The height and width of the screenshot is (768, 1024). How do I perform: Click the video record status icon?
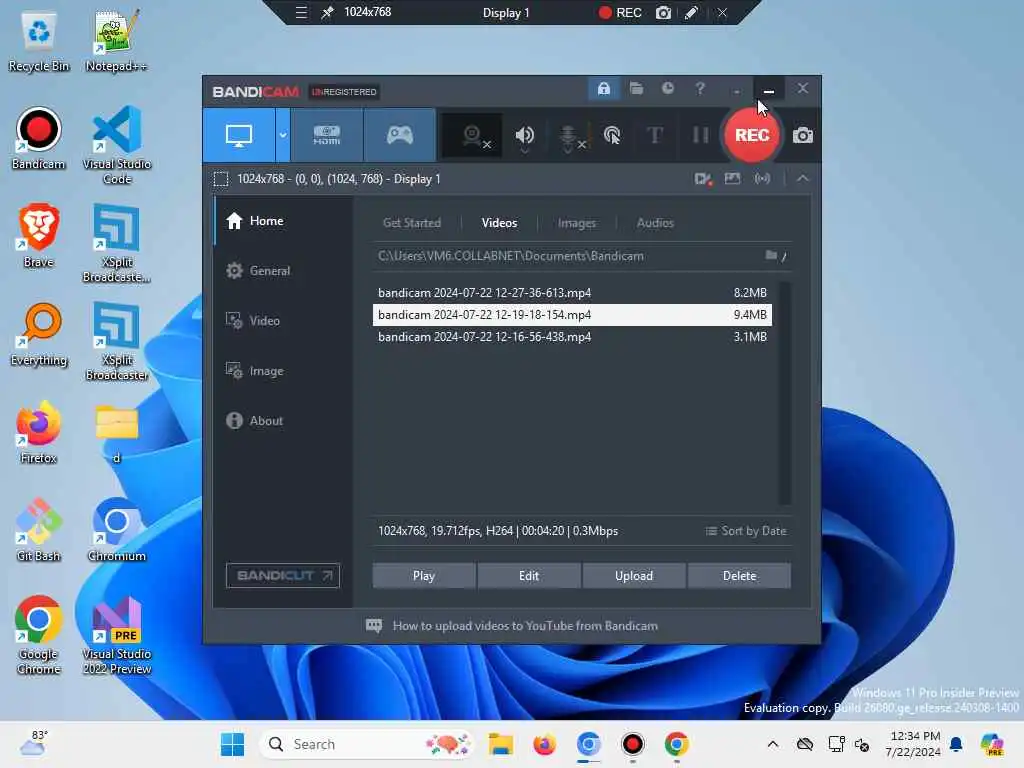pyautogui.click(x=703, y=179)
